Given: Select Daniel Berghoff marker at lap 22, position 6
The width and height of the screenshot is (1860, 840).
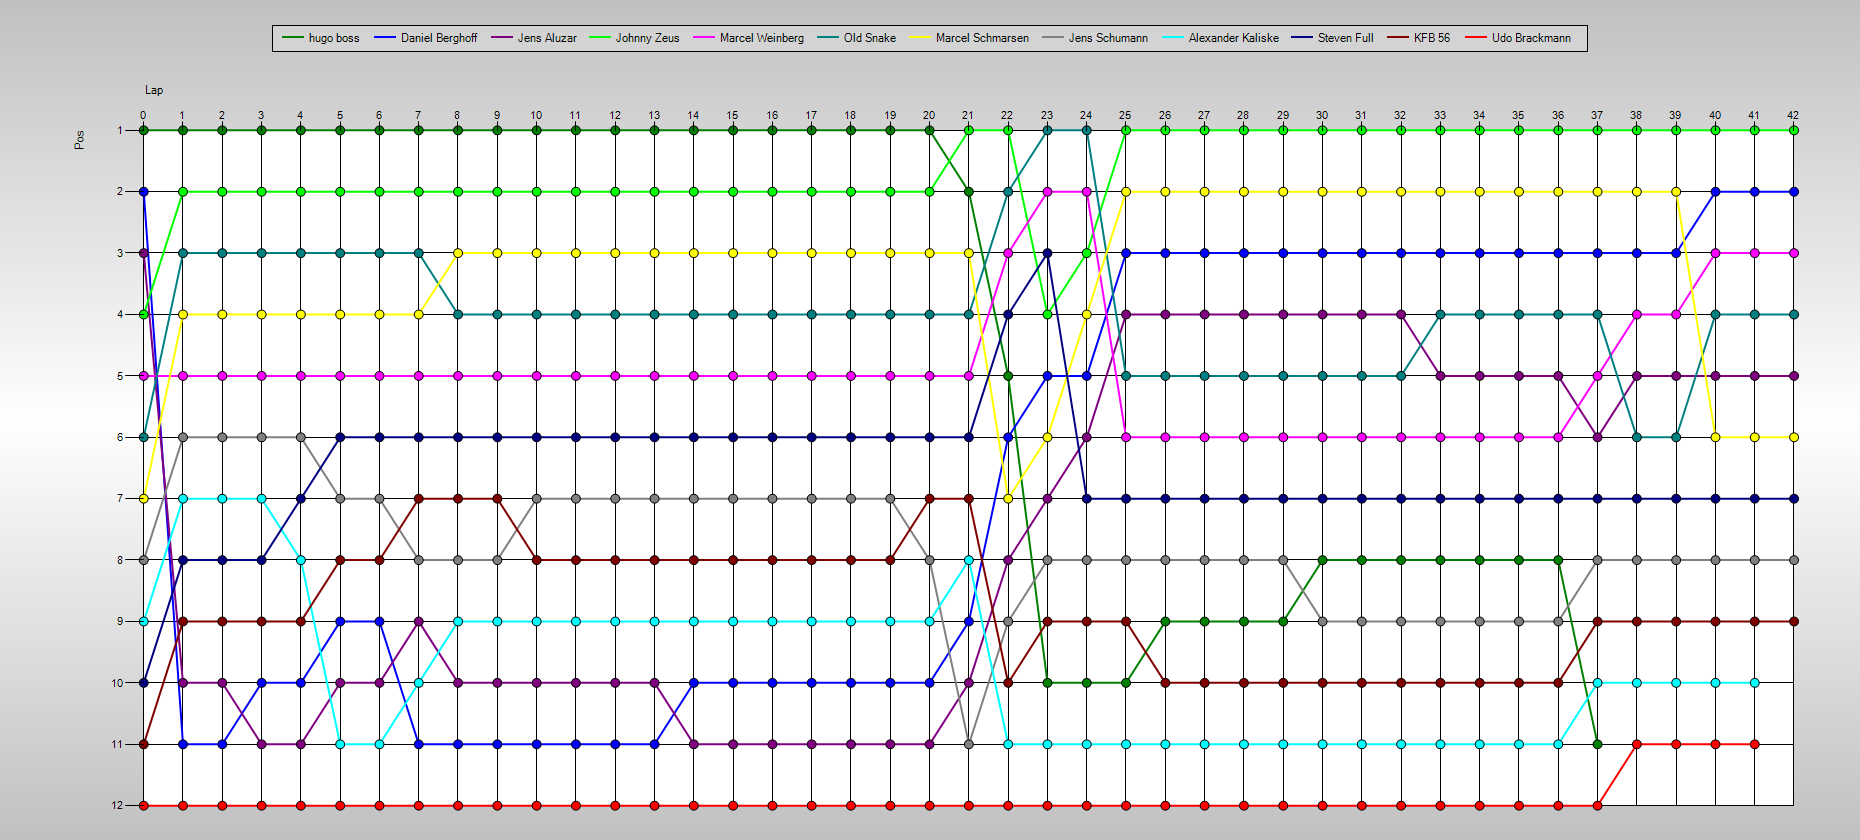Looking at the screenshot, I should coord(1008,437).
